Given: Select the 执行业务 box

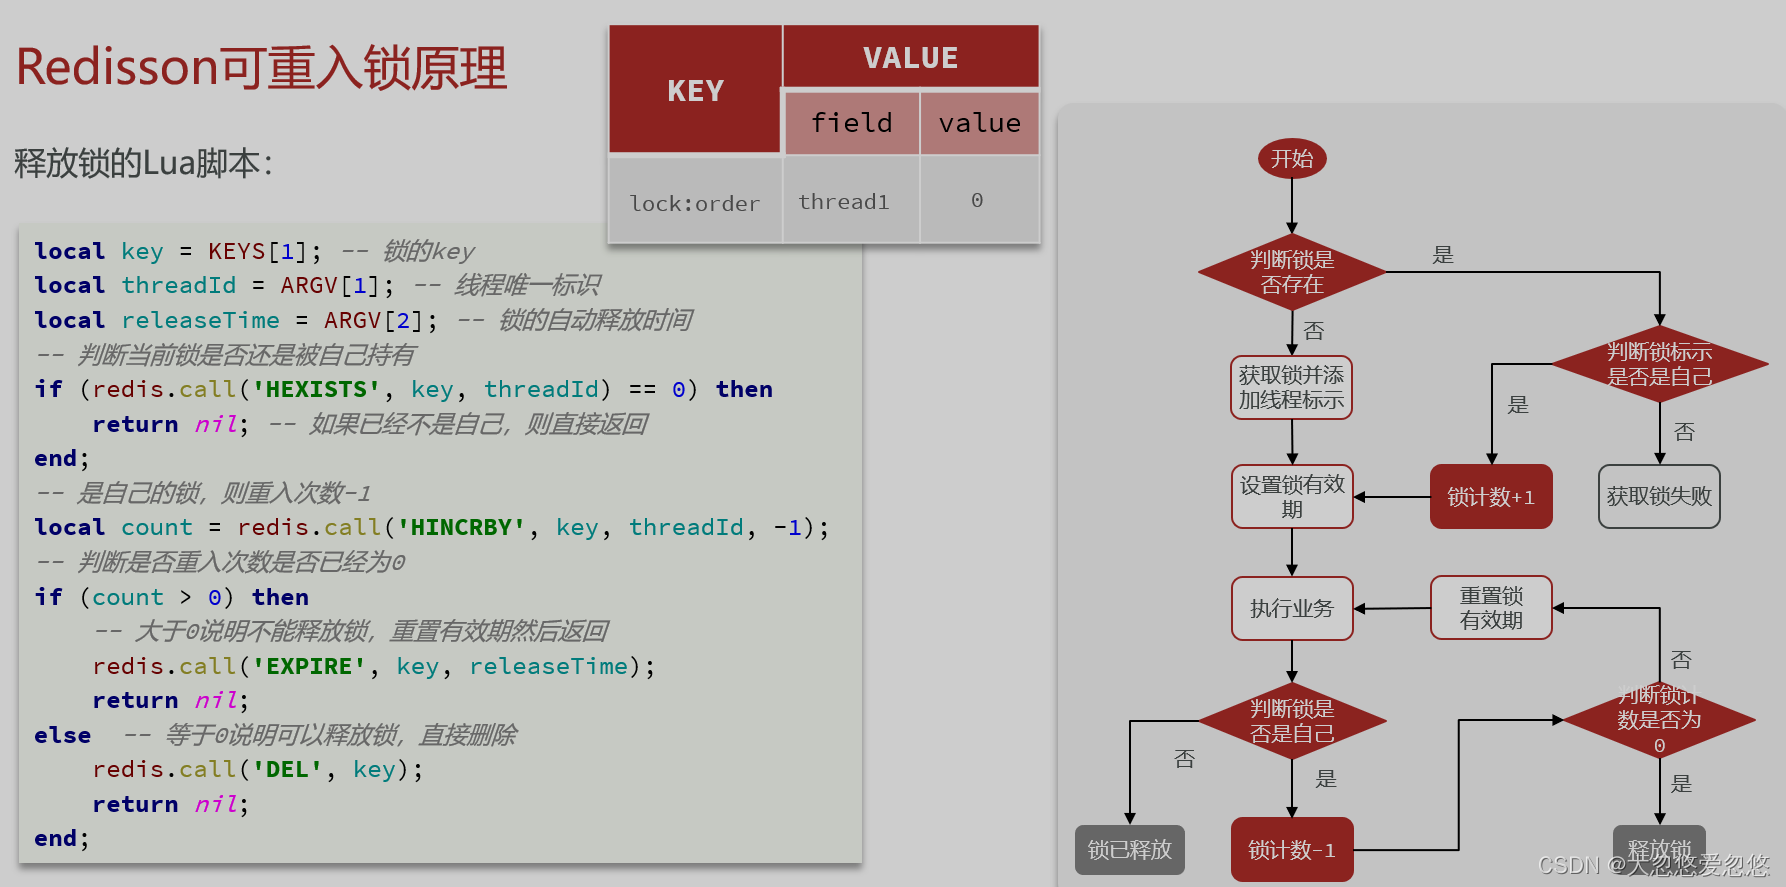Looking at the screenshot, I should [x=1292, y=608].
